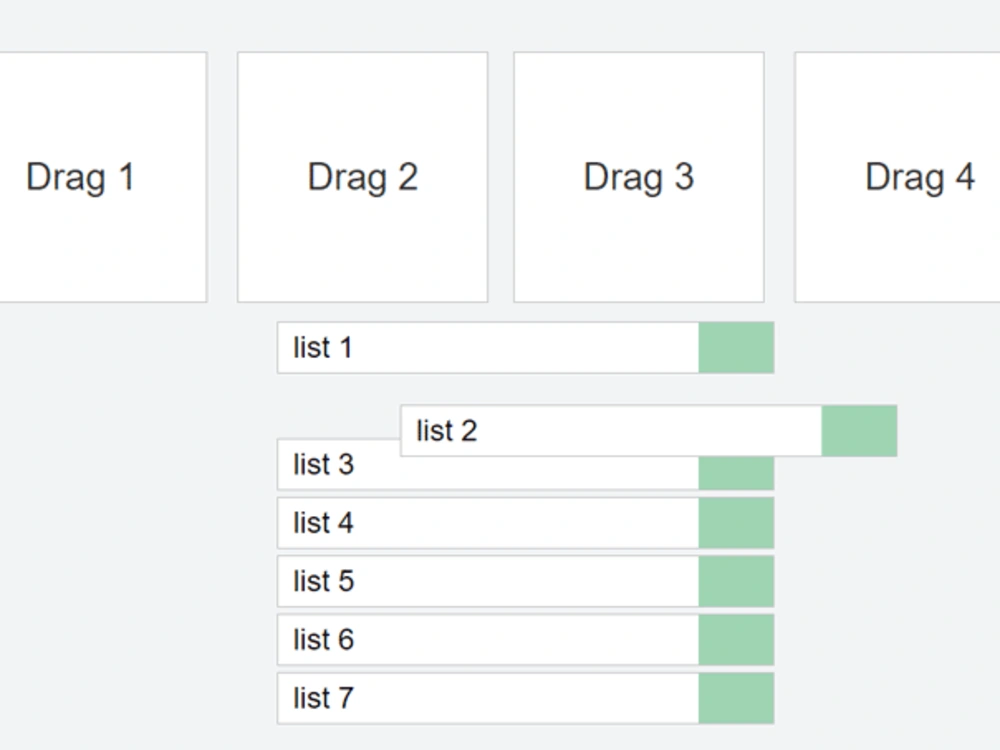This screenshot has width=1000, height=750.
Task: Select the list 6 row
Action: 526,640
